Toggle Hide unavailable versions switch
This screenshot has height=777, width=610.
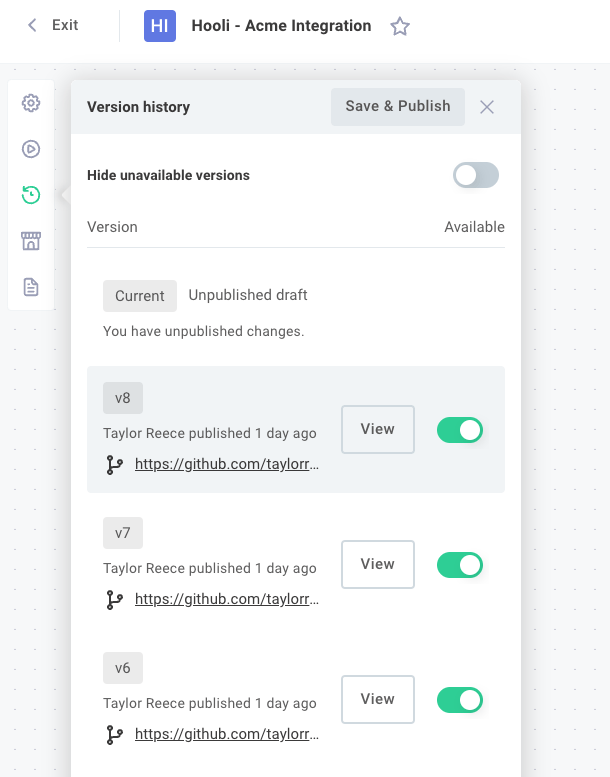[x=476, y=175]
